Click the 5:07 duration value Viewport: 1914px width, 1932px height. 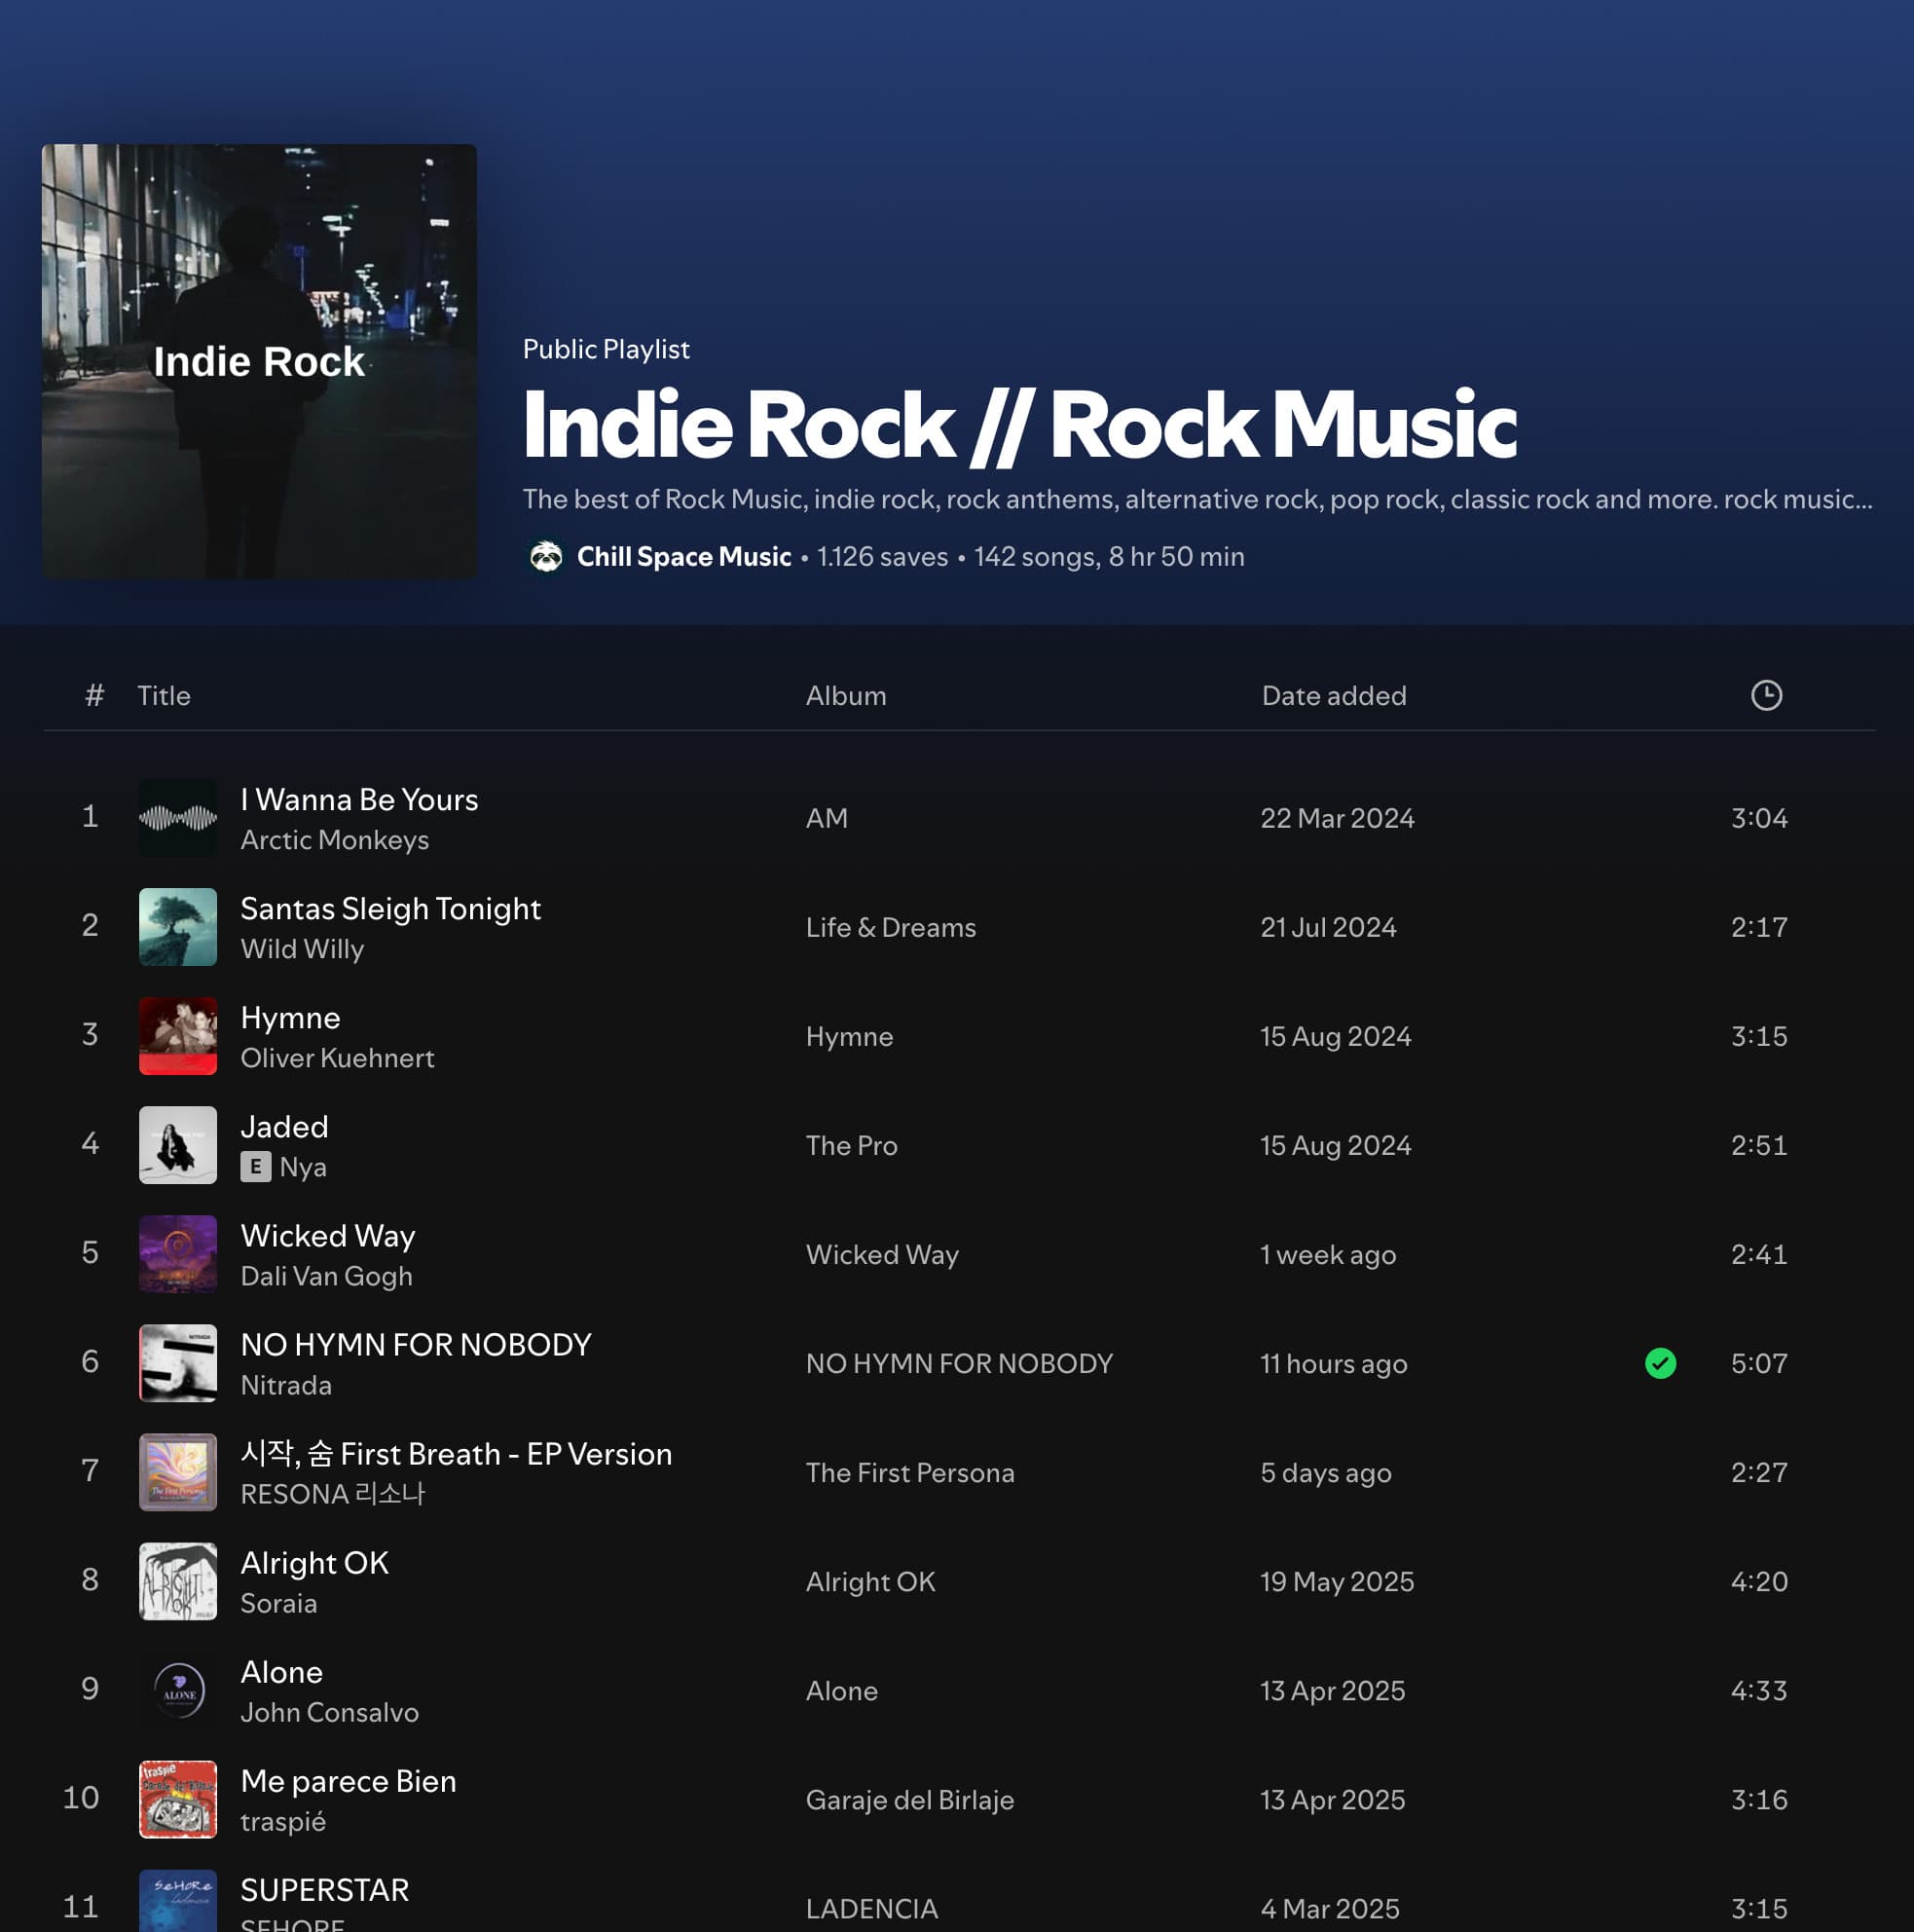click(x=1758, y=1363)
